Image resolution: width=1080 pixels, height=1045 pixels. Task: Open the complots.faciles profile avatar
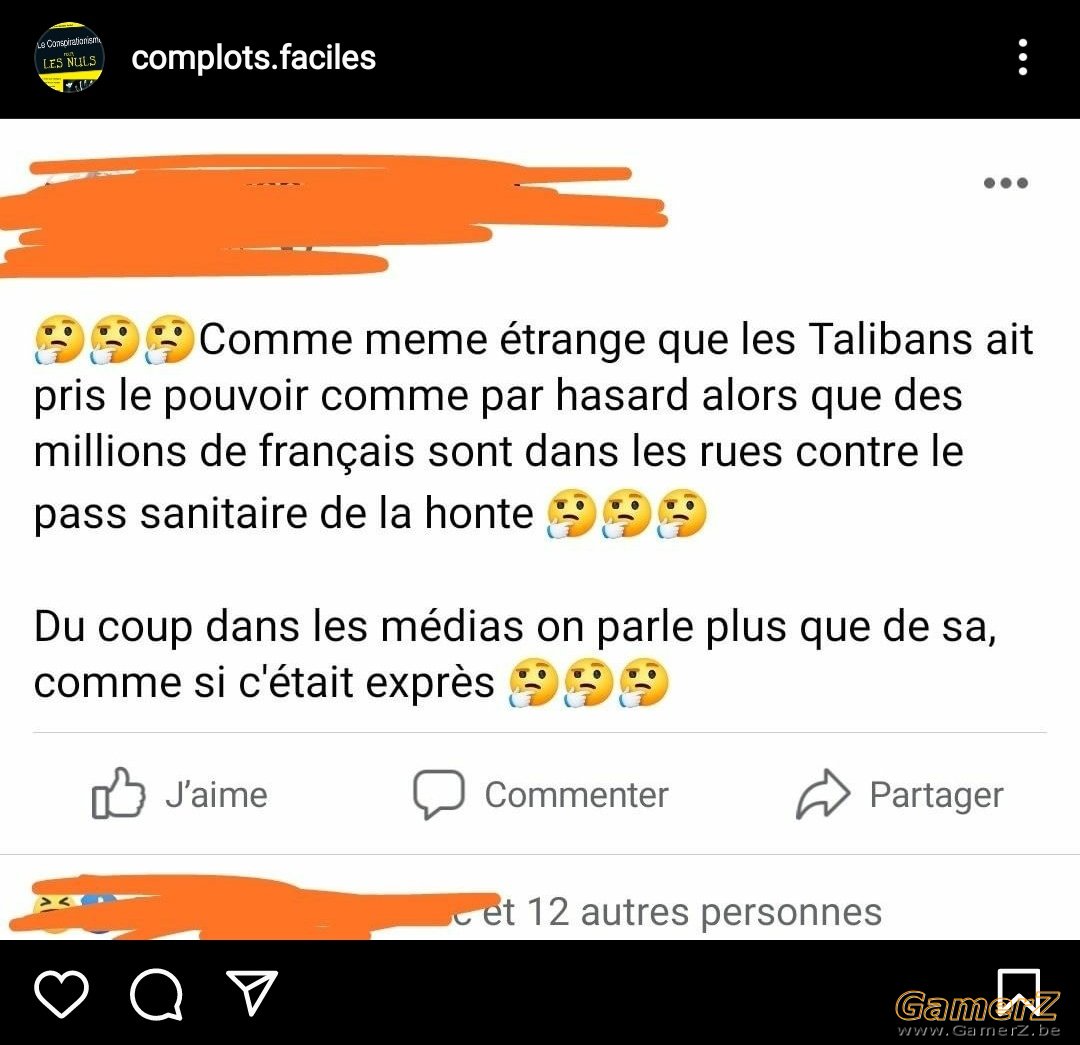[69, 58]
